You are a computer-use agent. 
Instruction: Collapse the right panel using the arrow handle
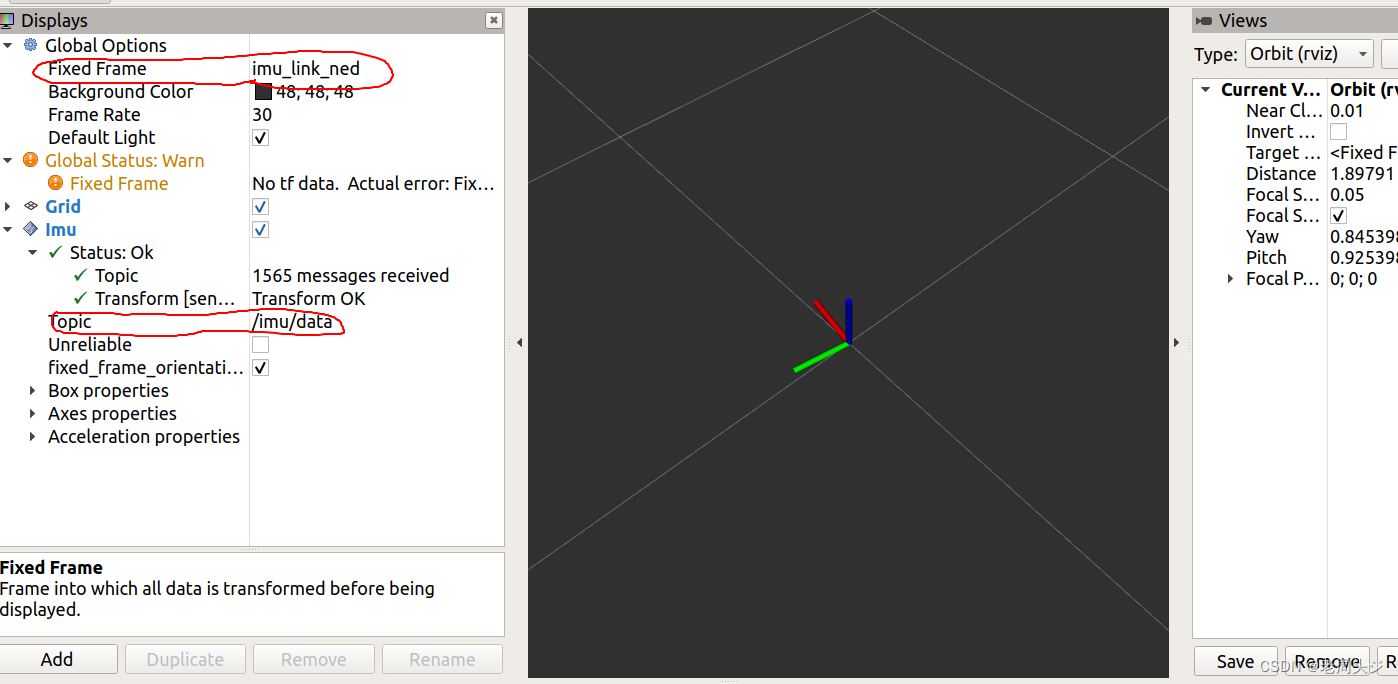pos(1177,342)
